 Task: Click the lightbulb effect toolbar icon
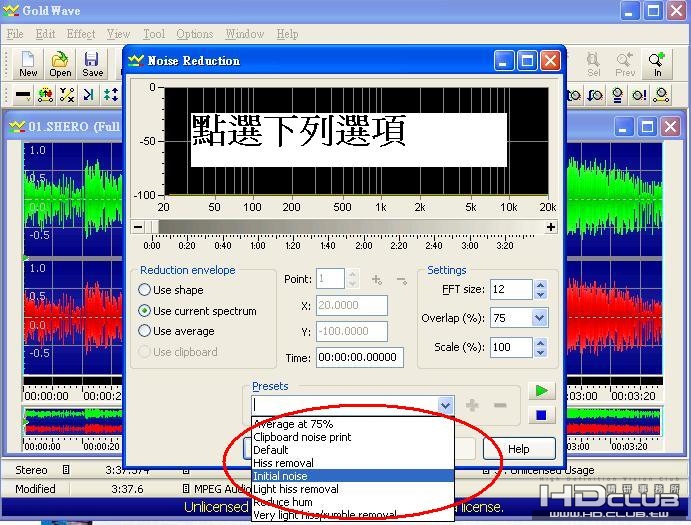(x=617, y=95)
